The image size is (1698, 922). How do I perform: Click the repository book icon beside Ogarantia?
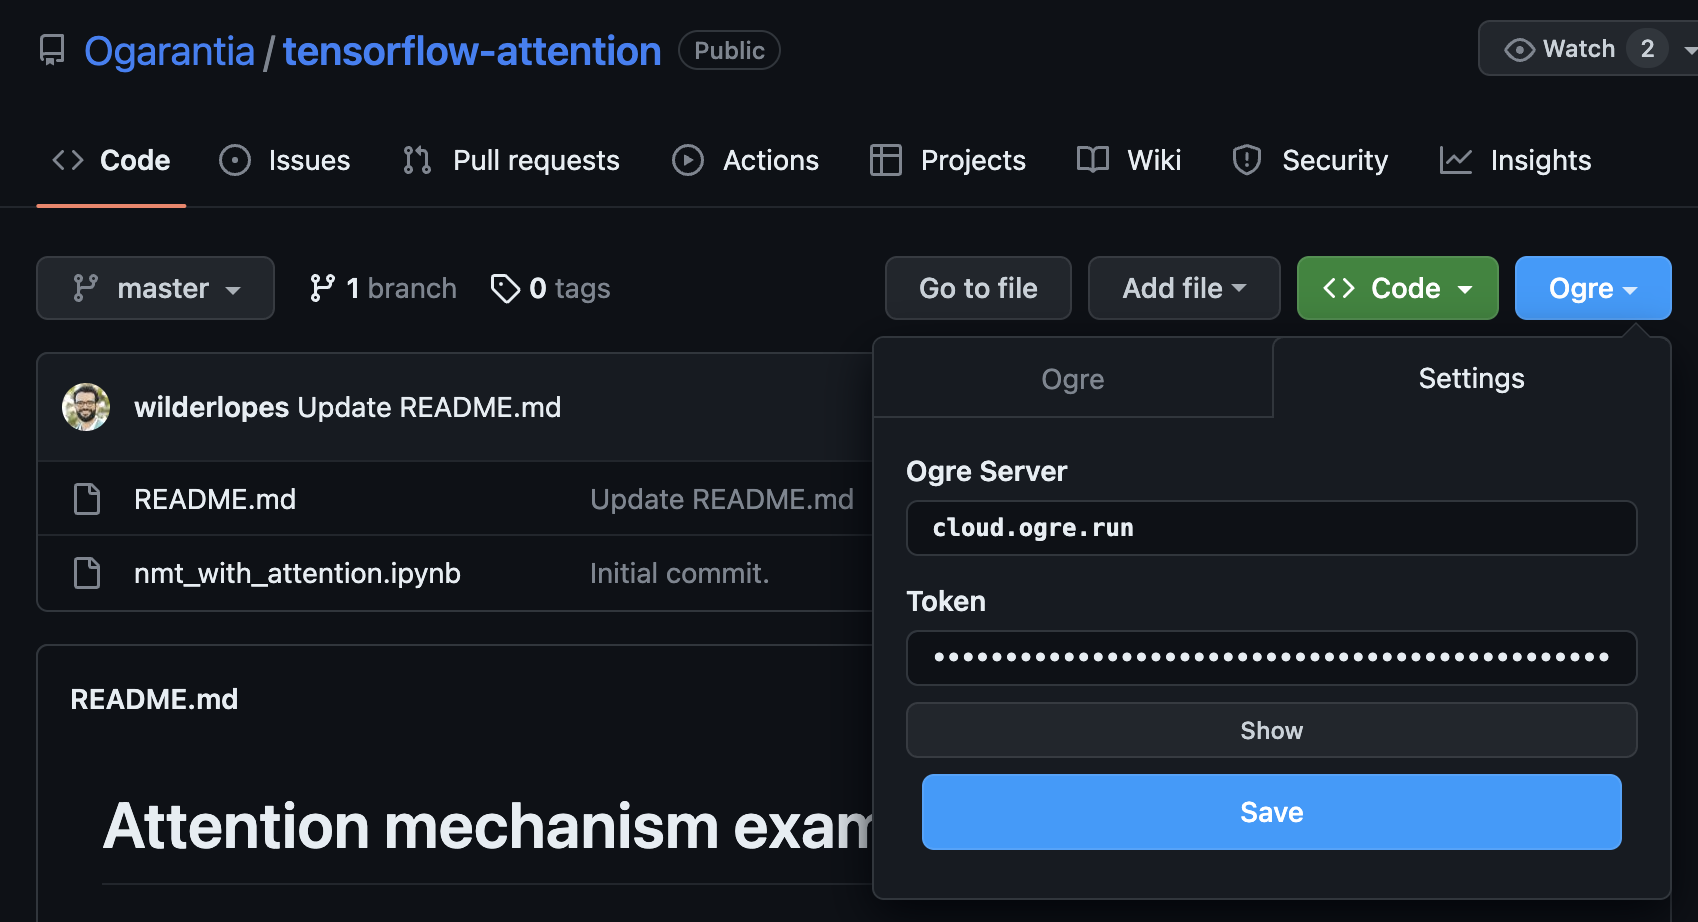click(x=52, y=50)
